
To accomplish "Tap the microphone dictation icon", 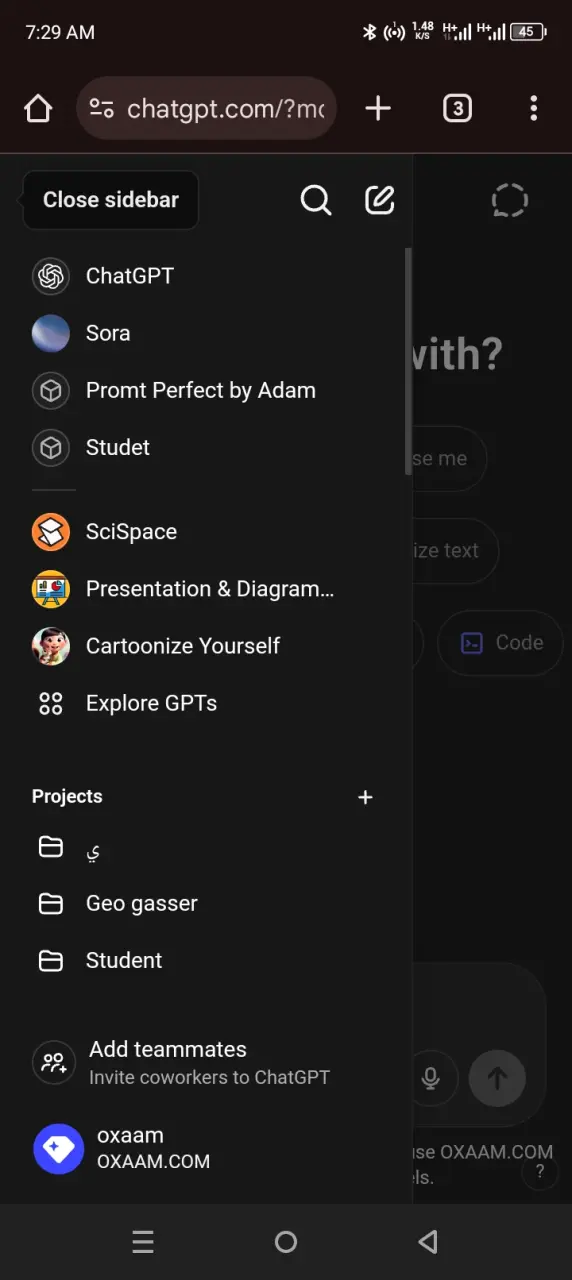I will click(430, 1079).
